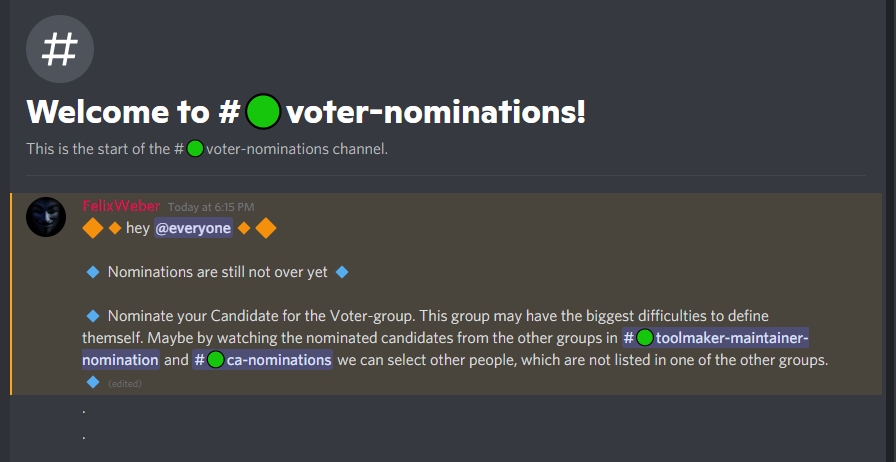Open FelixWeber's profile from the username
This screenshot has width=896, height=462.
(x=121, y=206)
